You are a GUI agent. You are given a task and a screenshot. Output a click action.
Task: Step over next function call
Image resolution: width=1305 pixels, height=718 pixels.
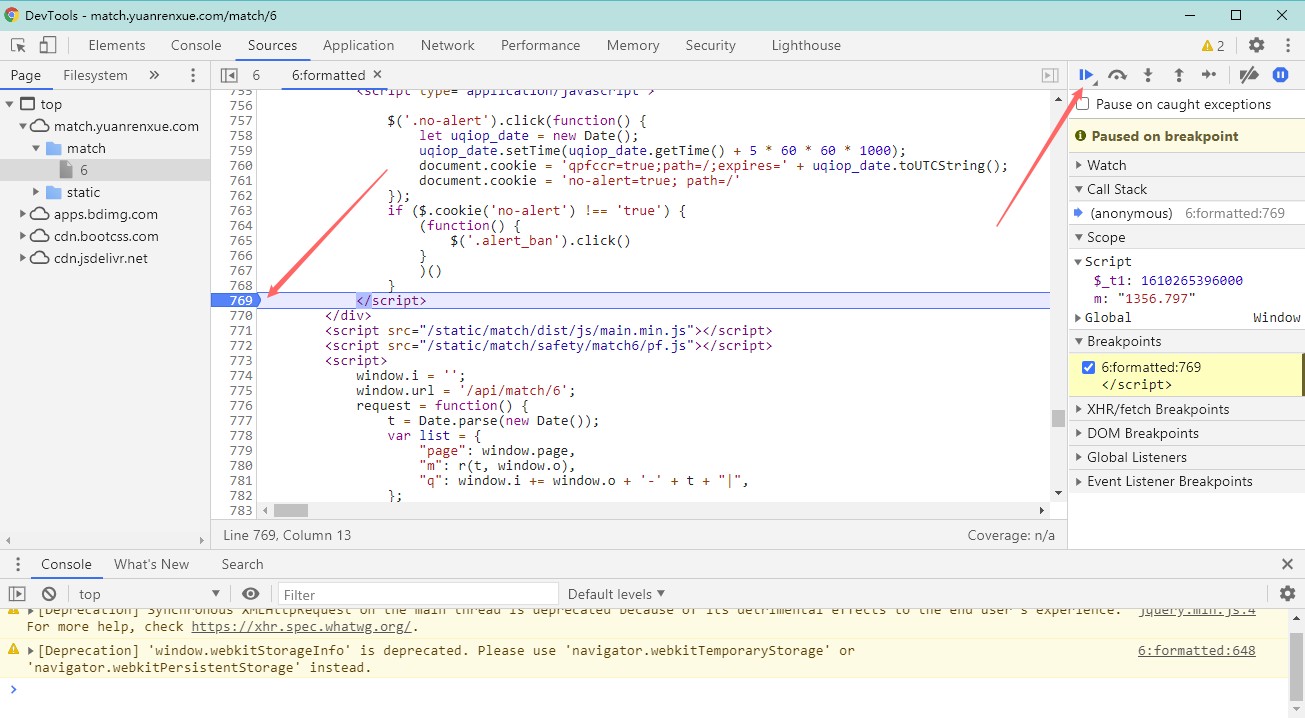point(1118,75)
